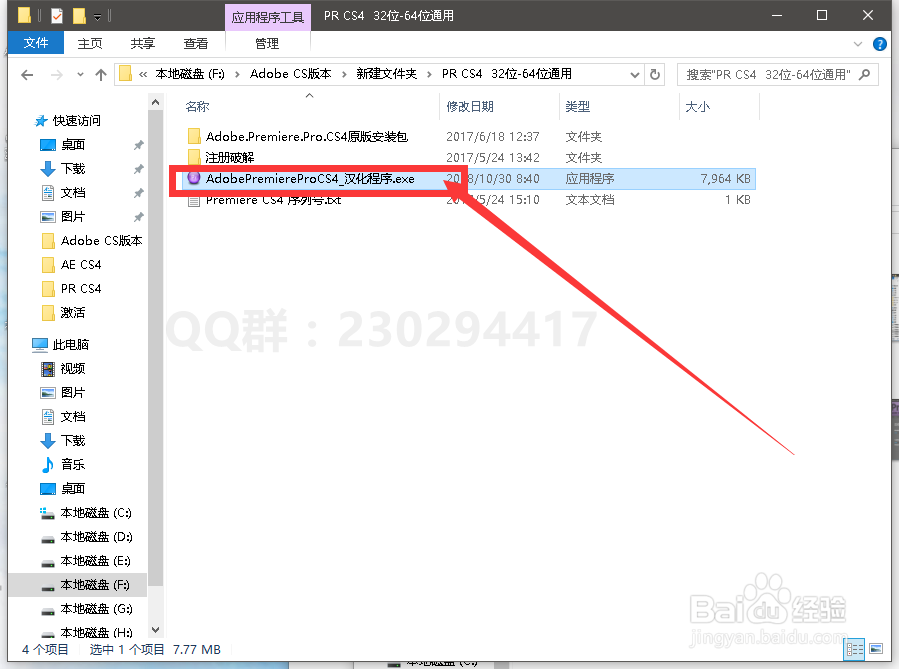Viewport: 899px width, 669px height.
Task: Open the 管理 ribbon tab
Action: (267, 44)
